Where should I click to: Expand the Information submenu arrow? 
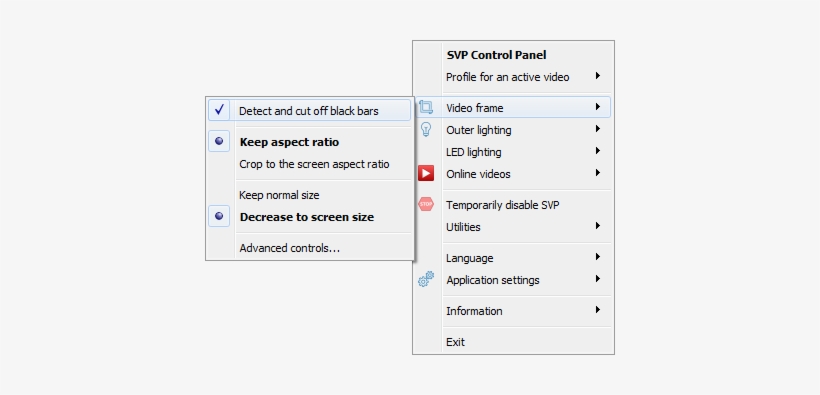click(x=597, y=310)
